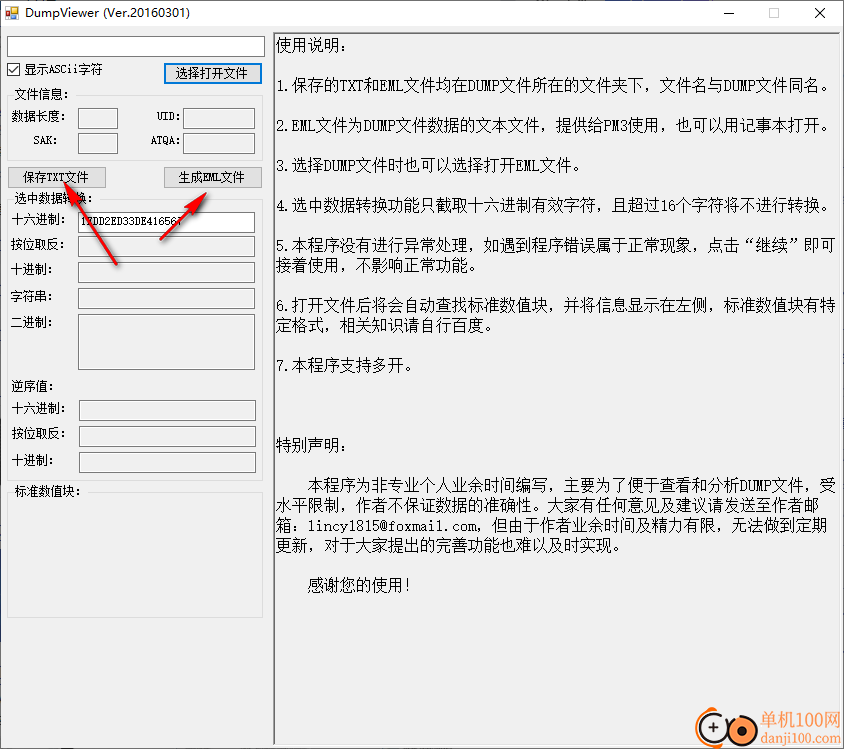Click the first 按位取反 field under 选中数据转换
The image size is (844, 749).
pos(166,246)
